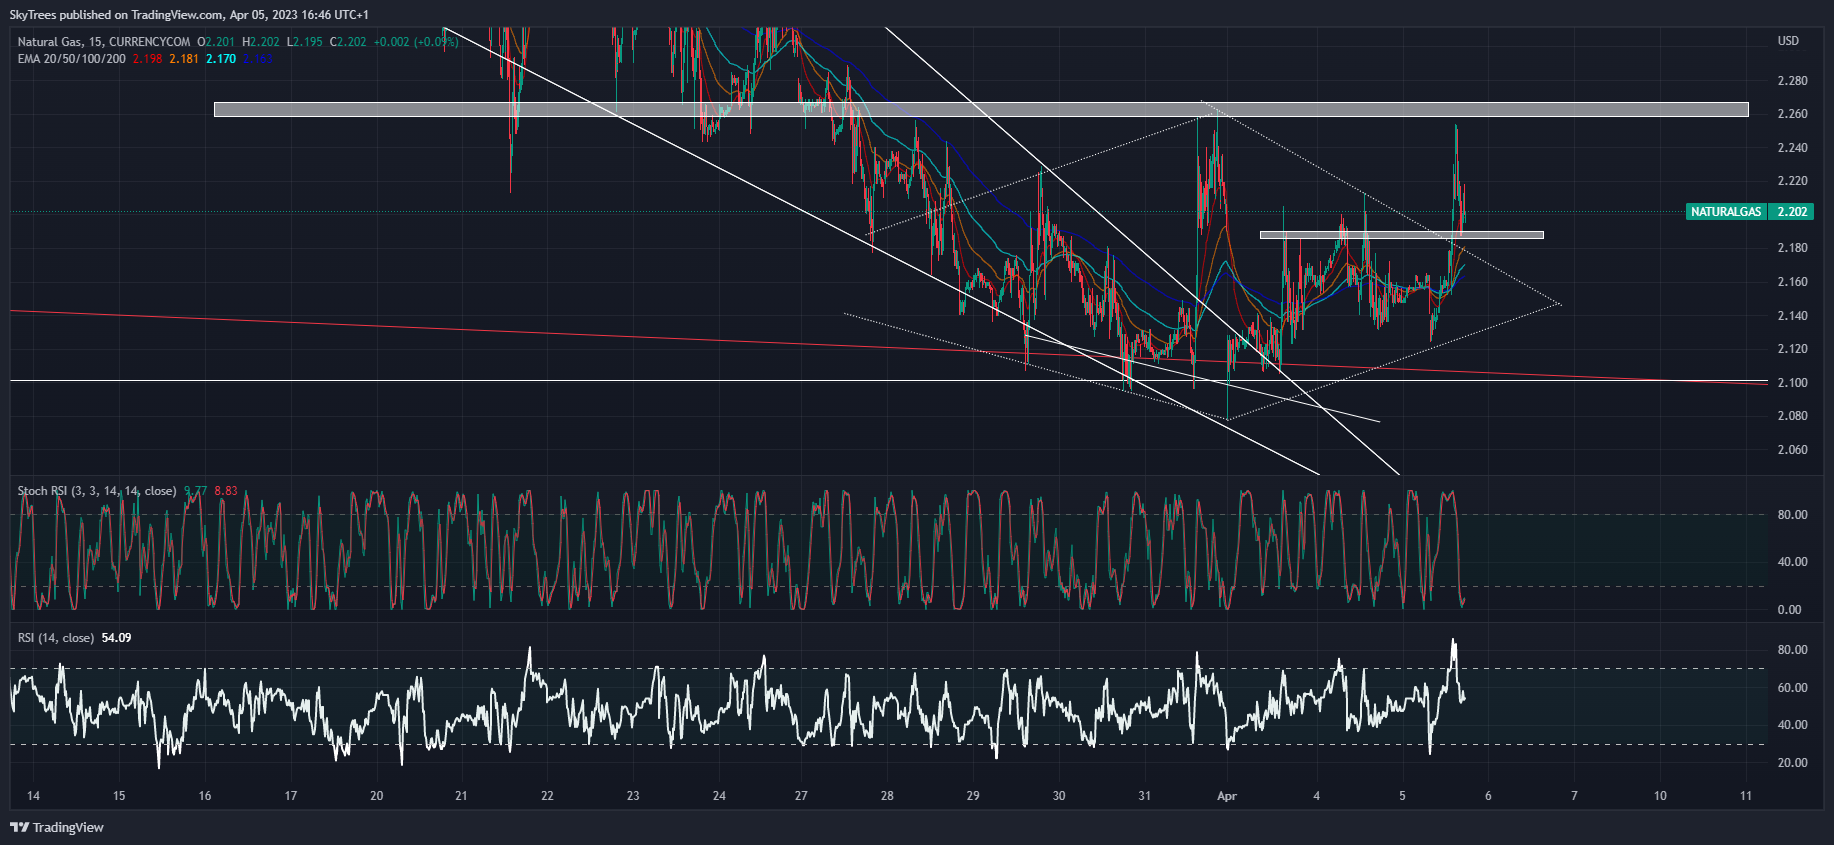Click the 2.080 price axis label
This screenshot has width=1834, height=845.
(1793, 416)
